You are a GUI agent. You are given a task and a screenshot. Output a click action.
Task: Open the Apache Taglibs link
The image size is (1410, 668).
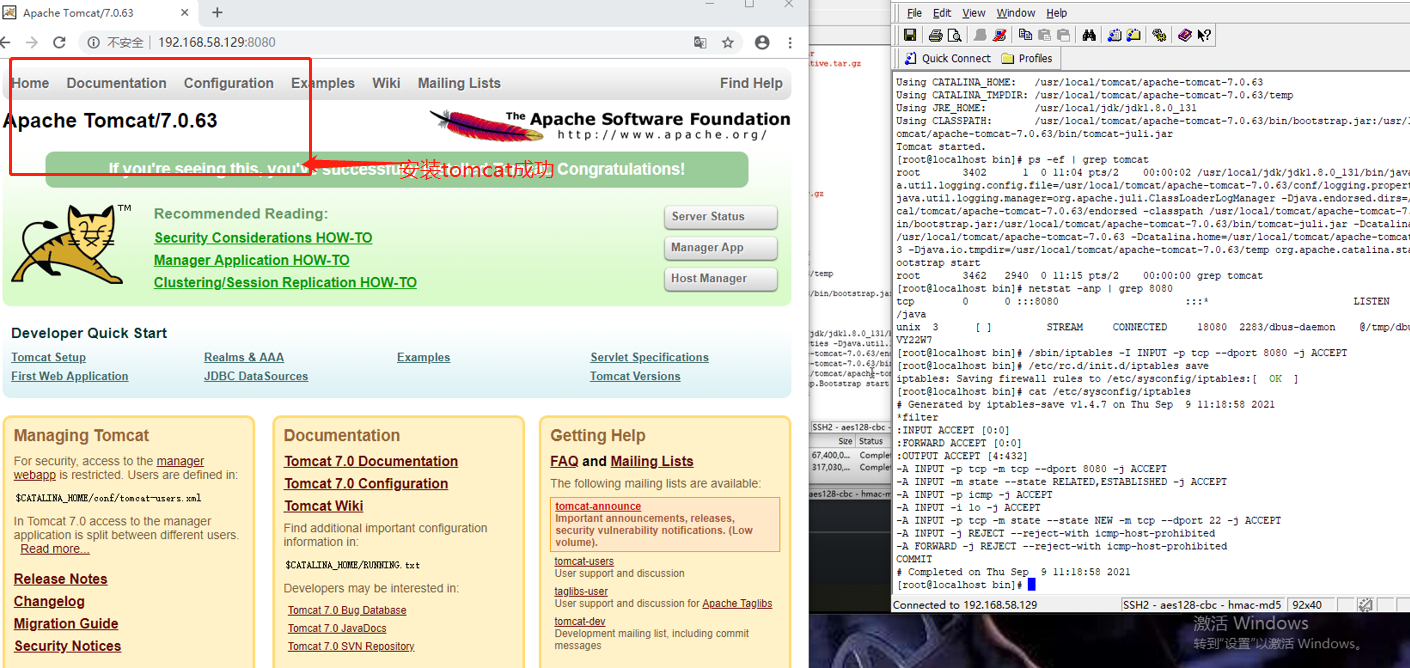[x=737, y=603]
